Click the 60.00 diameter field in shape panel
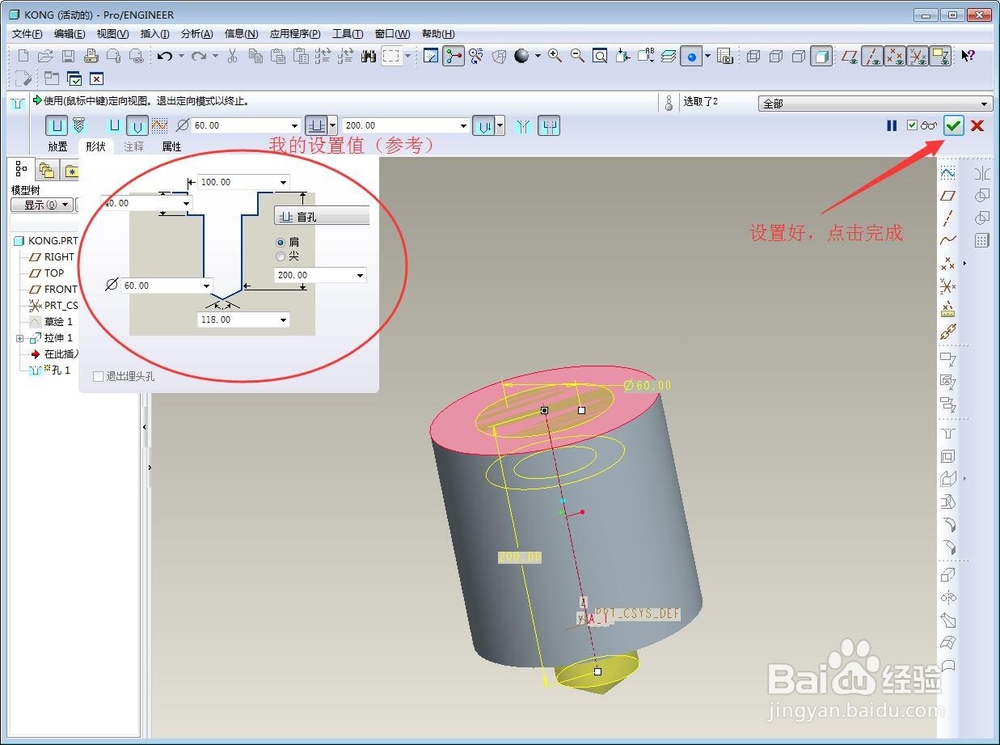 166,286
